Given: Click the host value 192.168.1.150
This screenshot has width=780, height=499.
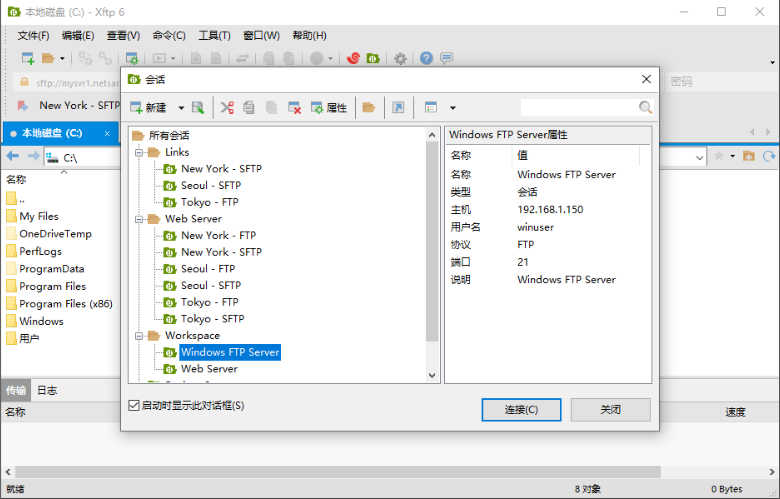Looking at the screenshot, I should [x=550, y=209].
